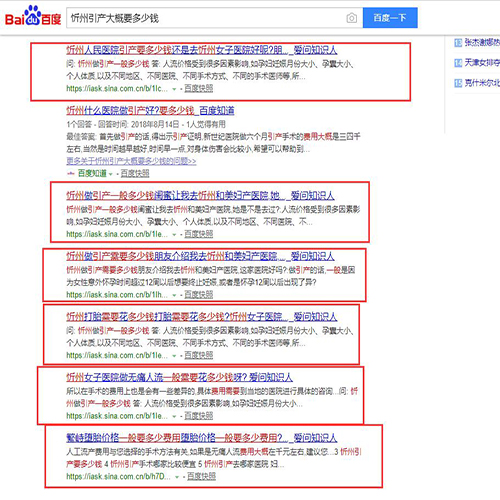Open result 繁峙堕胎价格一般要多少费用
Viewport: 500px width, 500px height.
coord(201,438)
